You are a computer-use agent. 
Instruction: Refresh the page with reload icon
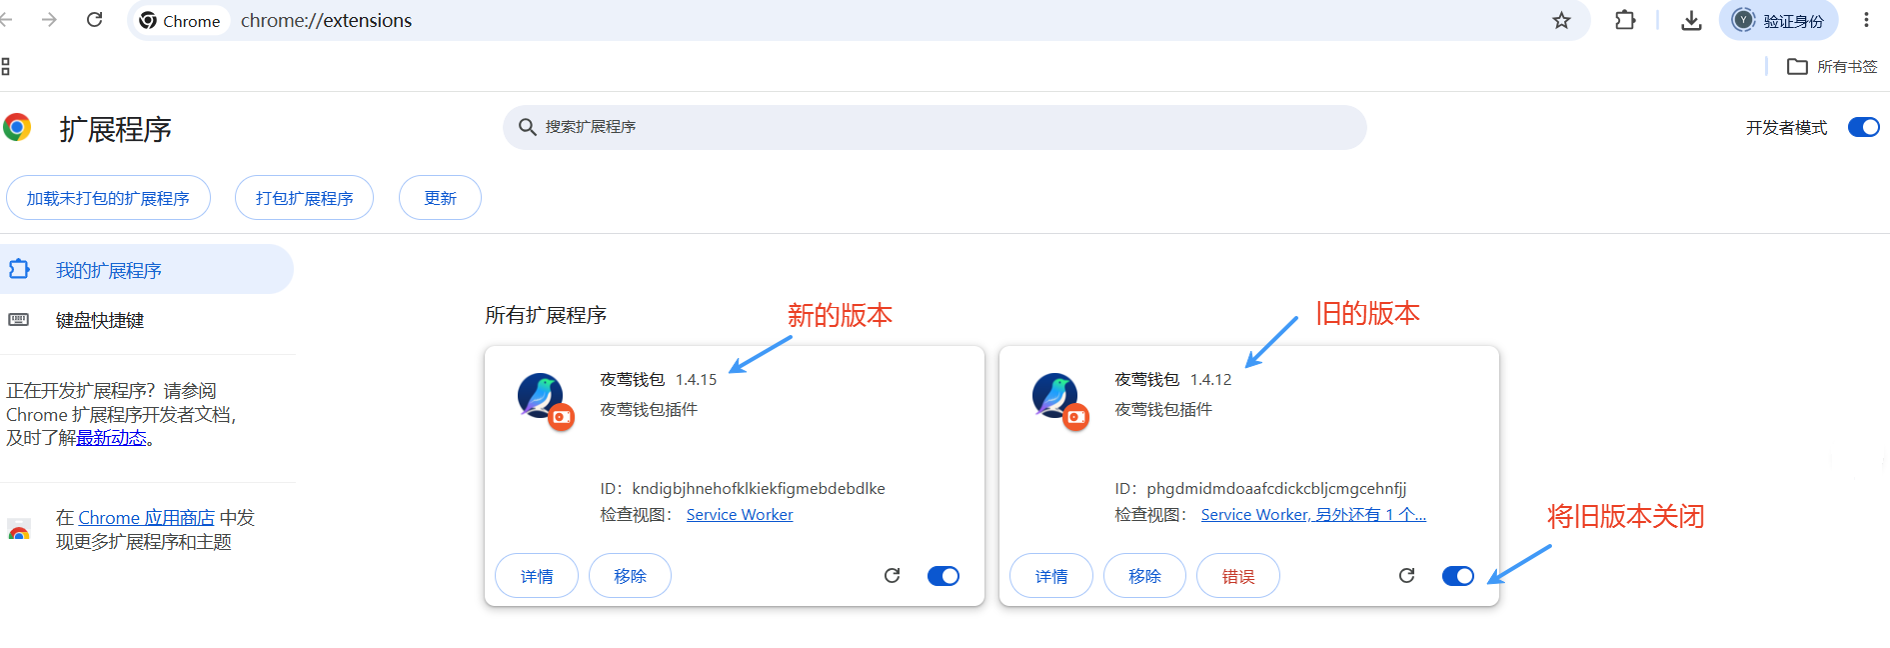(x=94, y=20)
